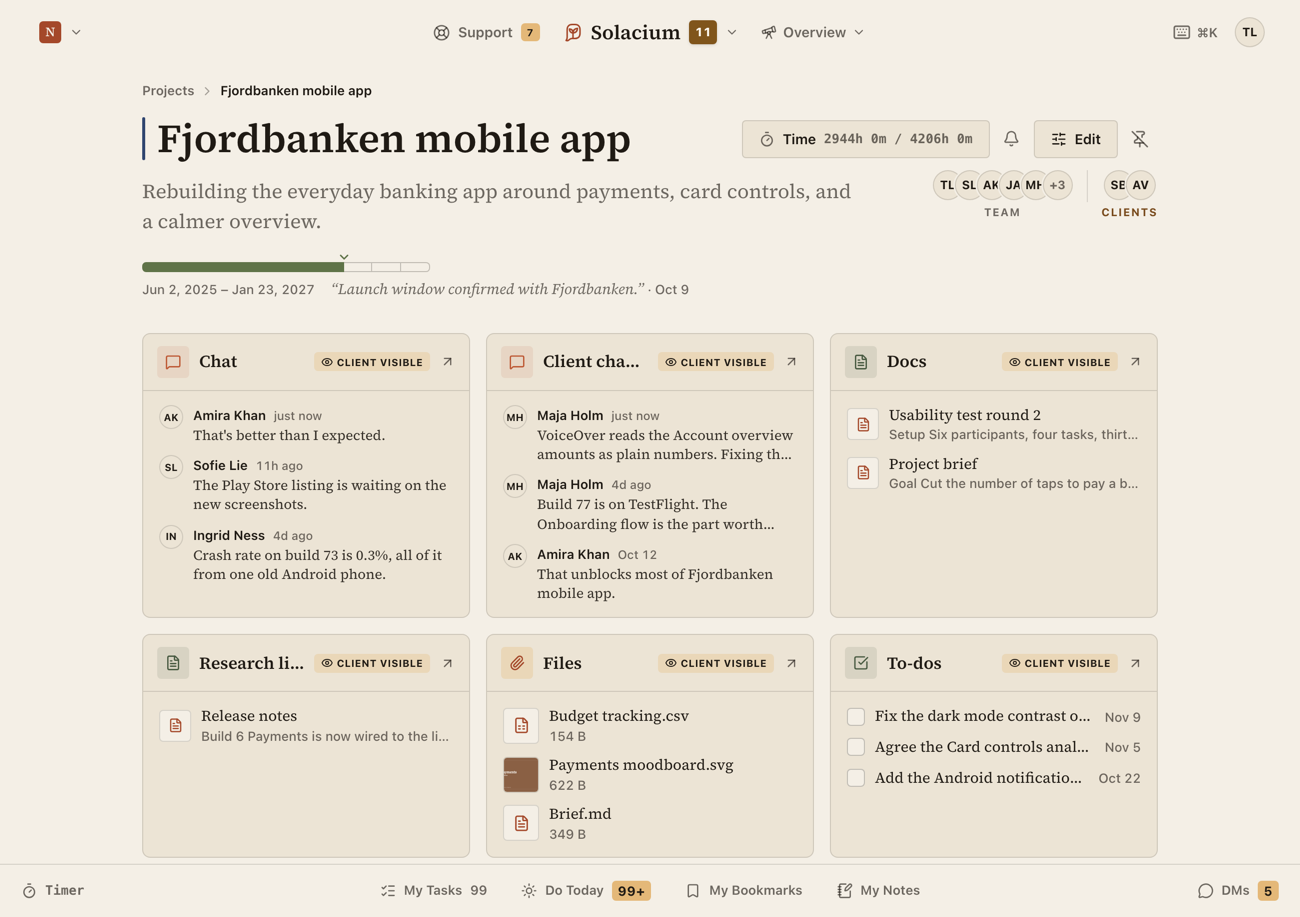Open My Notes in bottom bar
Screen dimensions: 1300x917
[x=878, y=890]
